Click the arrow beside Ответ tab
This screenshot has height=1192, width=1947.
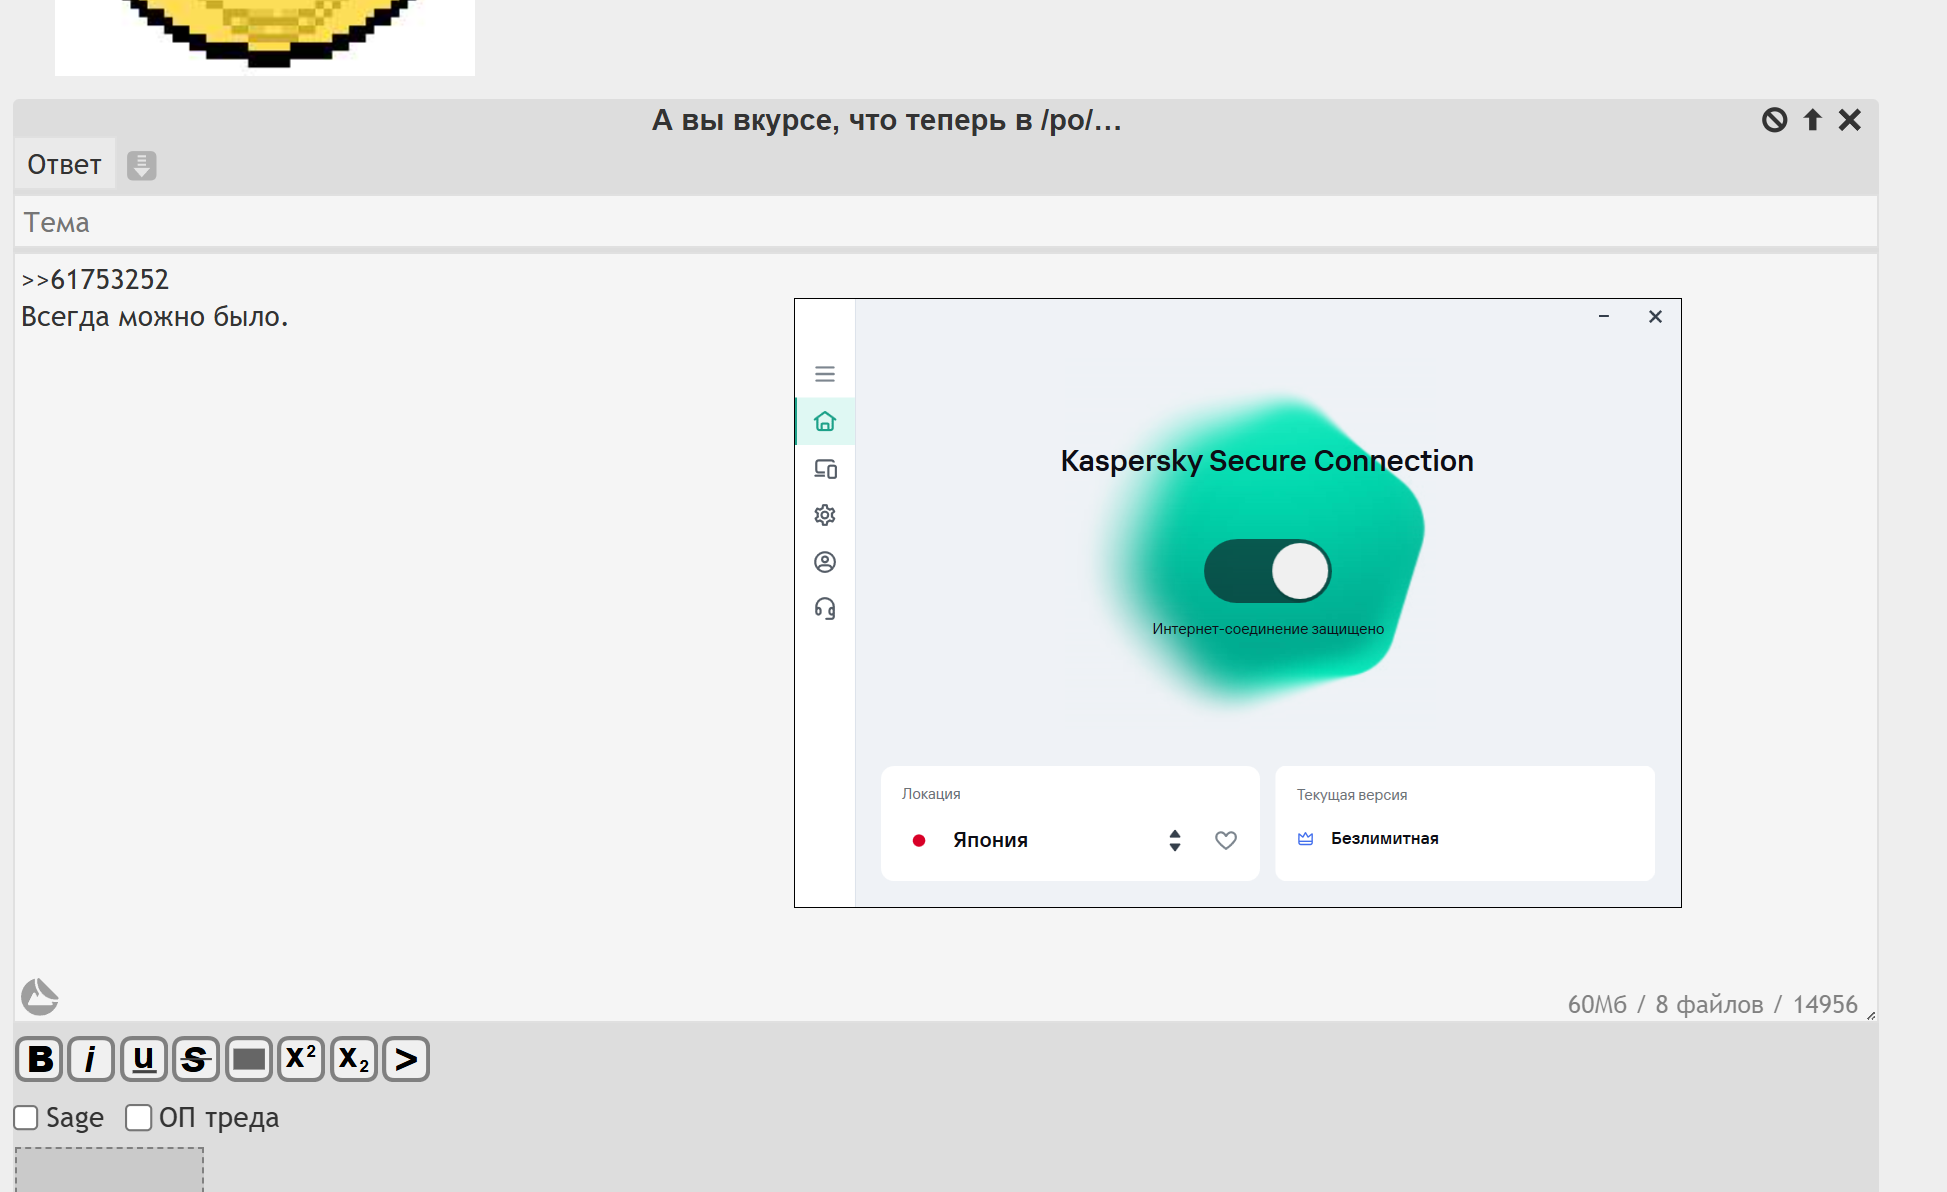pos(142,165)
